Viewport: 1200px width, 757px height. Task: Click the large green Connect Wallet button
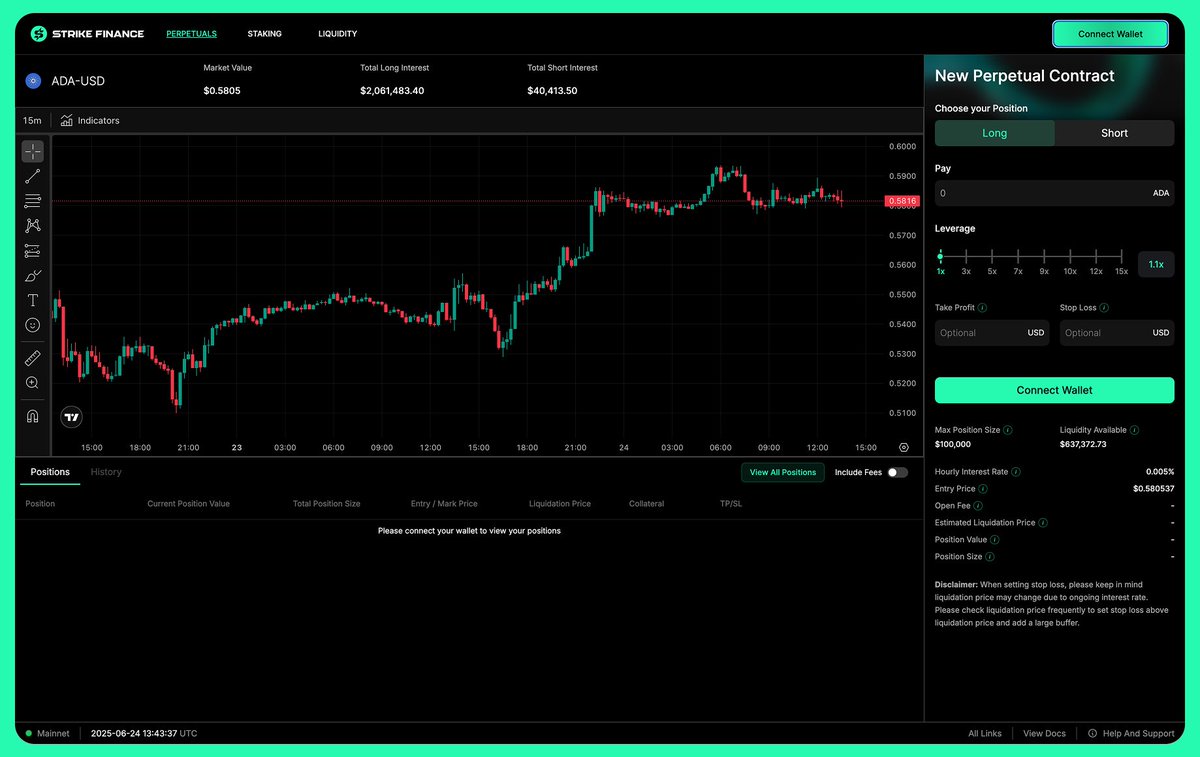1054,390
